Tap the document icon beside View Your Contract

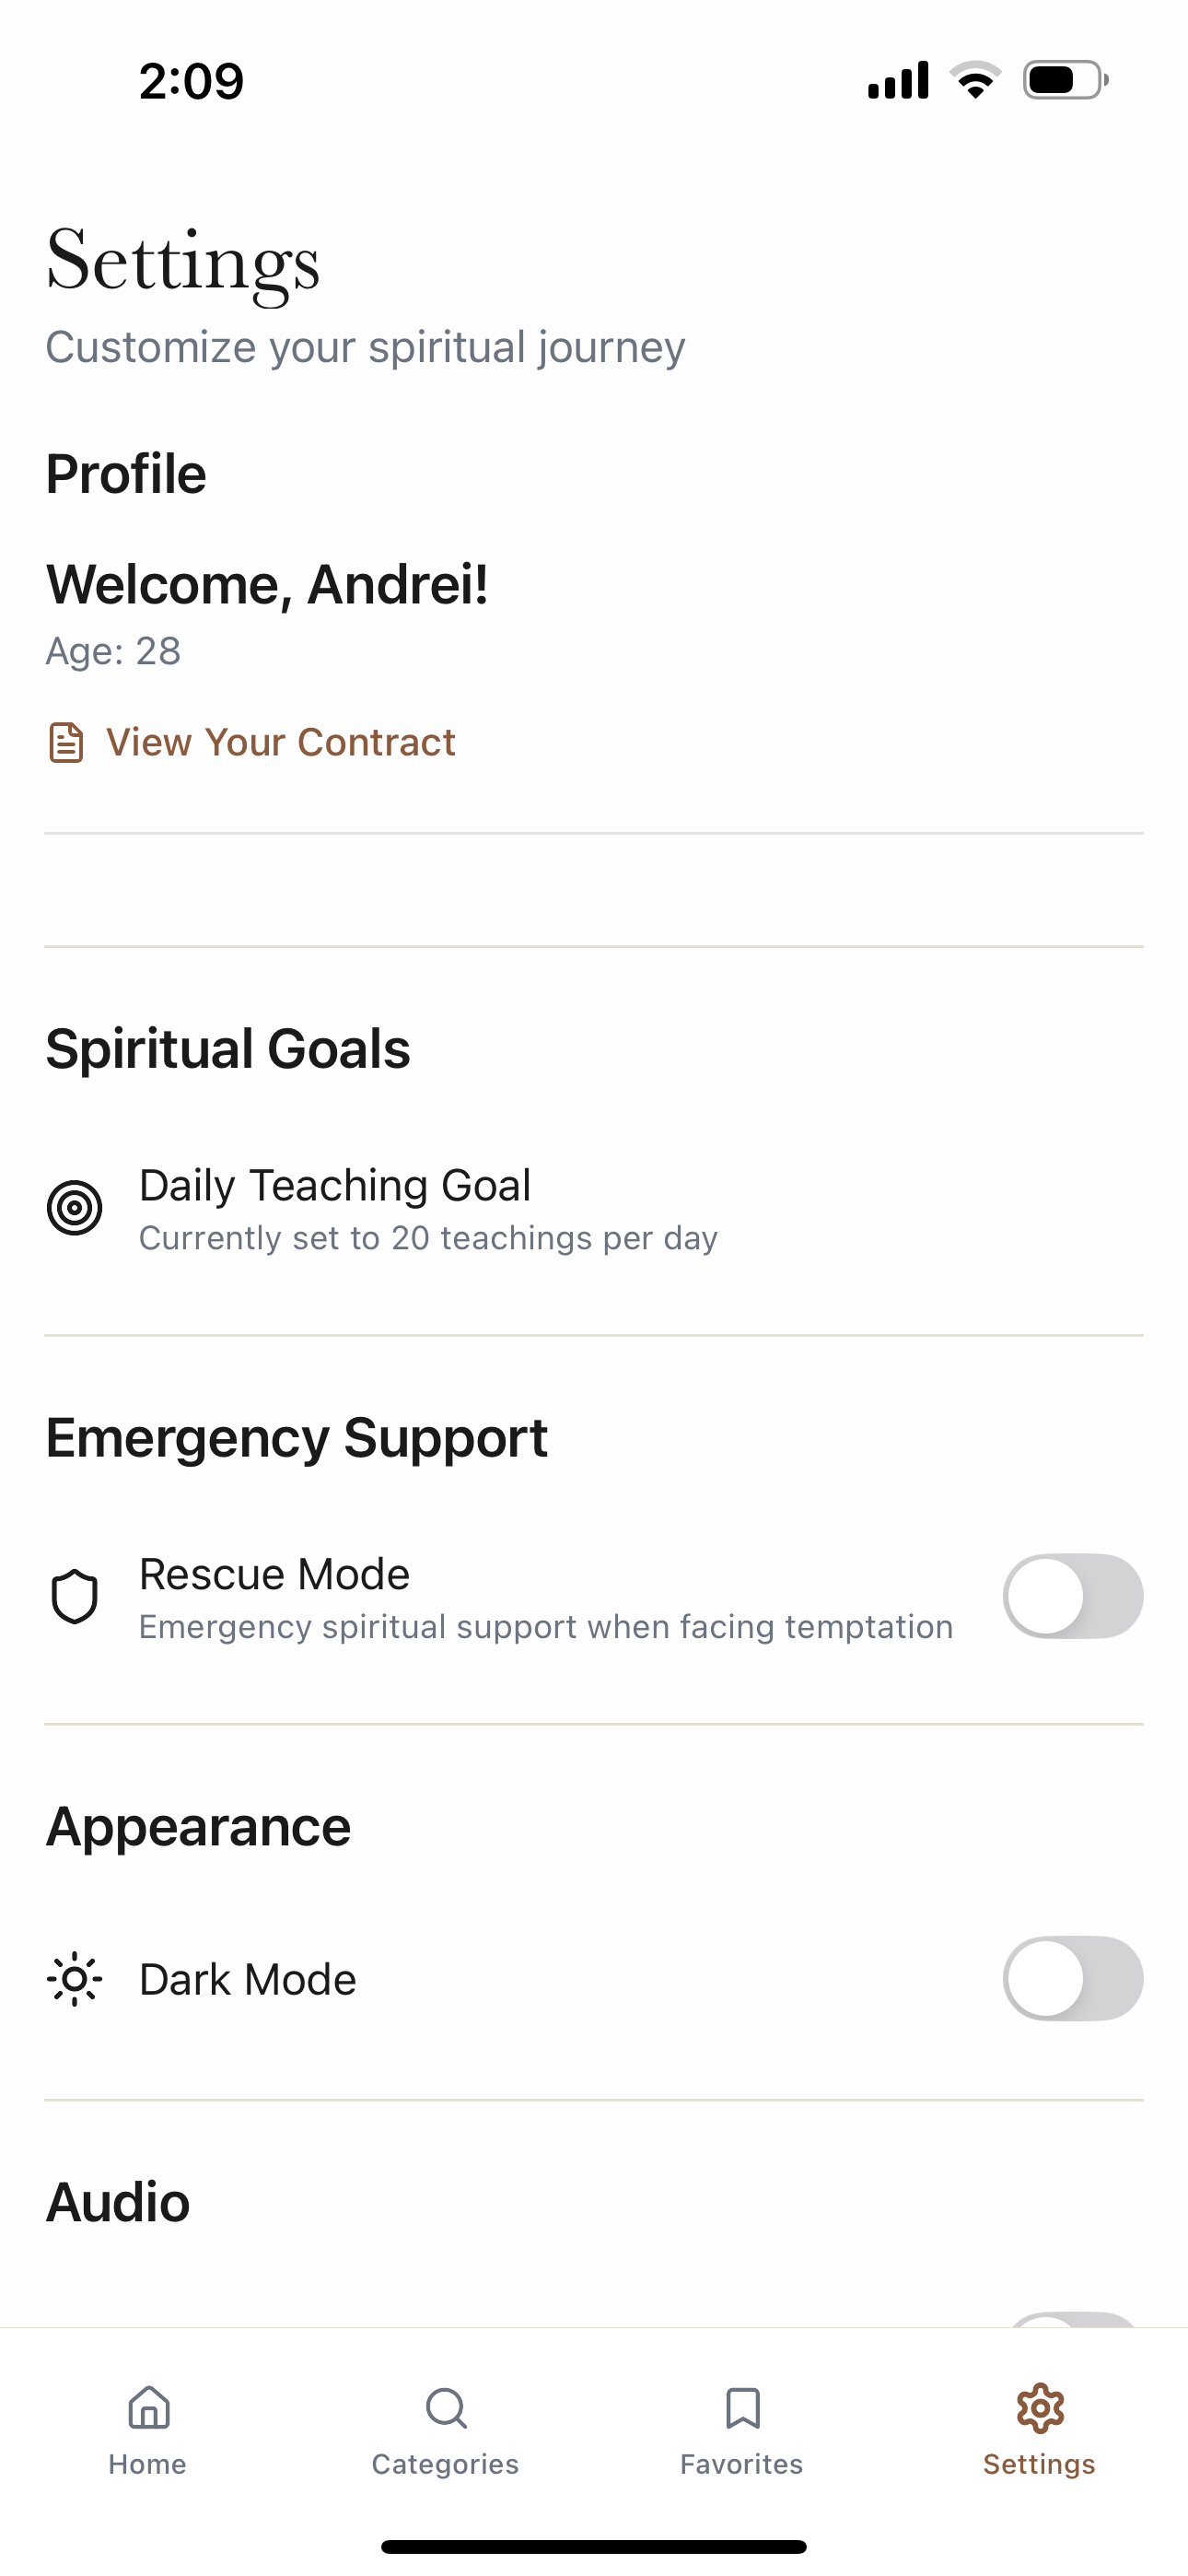[66, 743]
